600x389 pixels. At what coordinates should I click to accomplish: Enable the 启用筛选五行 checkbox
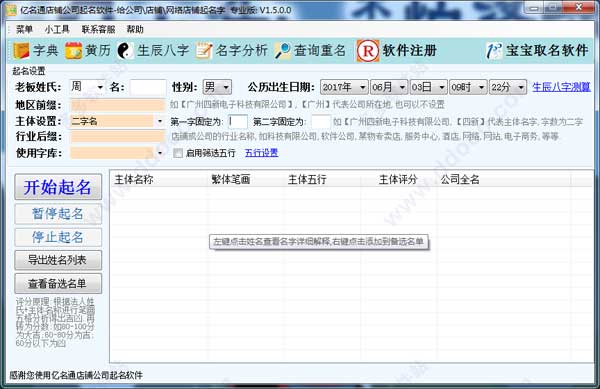tap(178, 153)
